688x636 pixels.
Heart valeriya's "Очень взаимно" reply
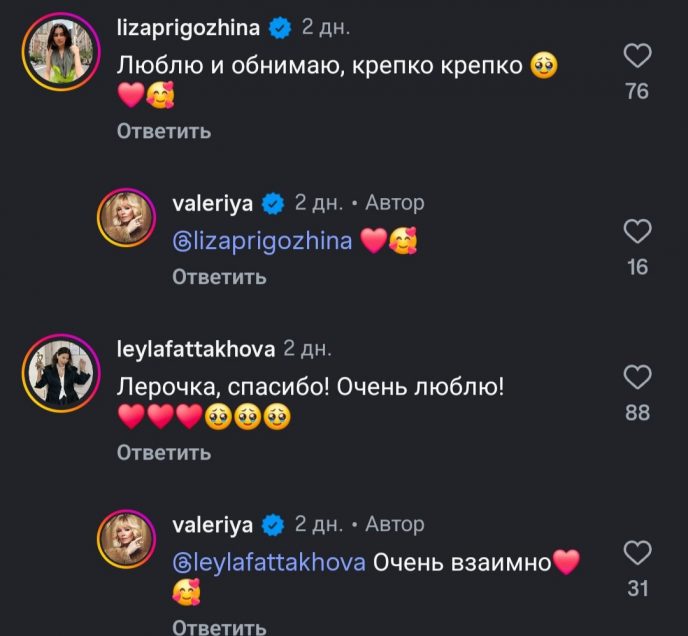(637, 553)
